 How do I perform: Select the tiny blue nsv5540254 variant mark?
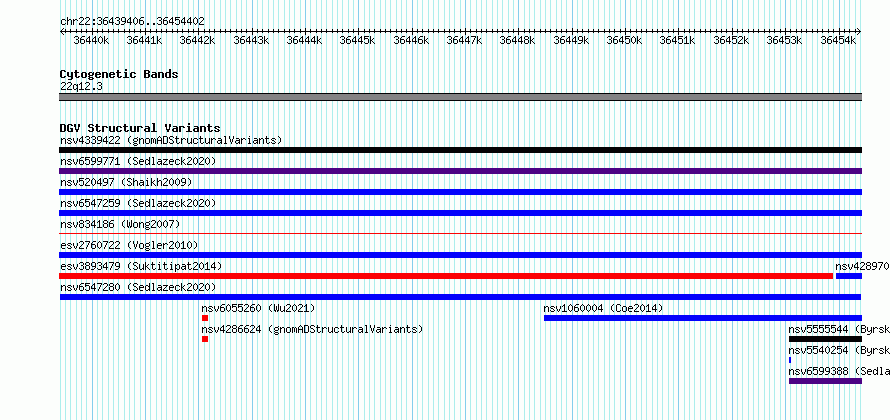tap(790, 360)
